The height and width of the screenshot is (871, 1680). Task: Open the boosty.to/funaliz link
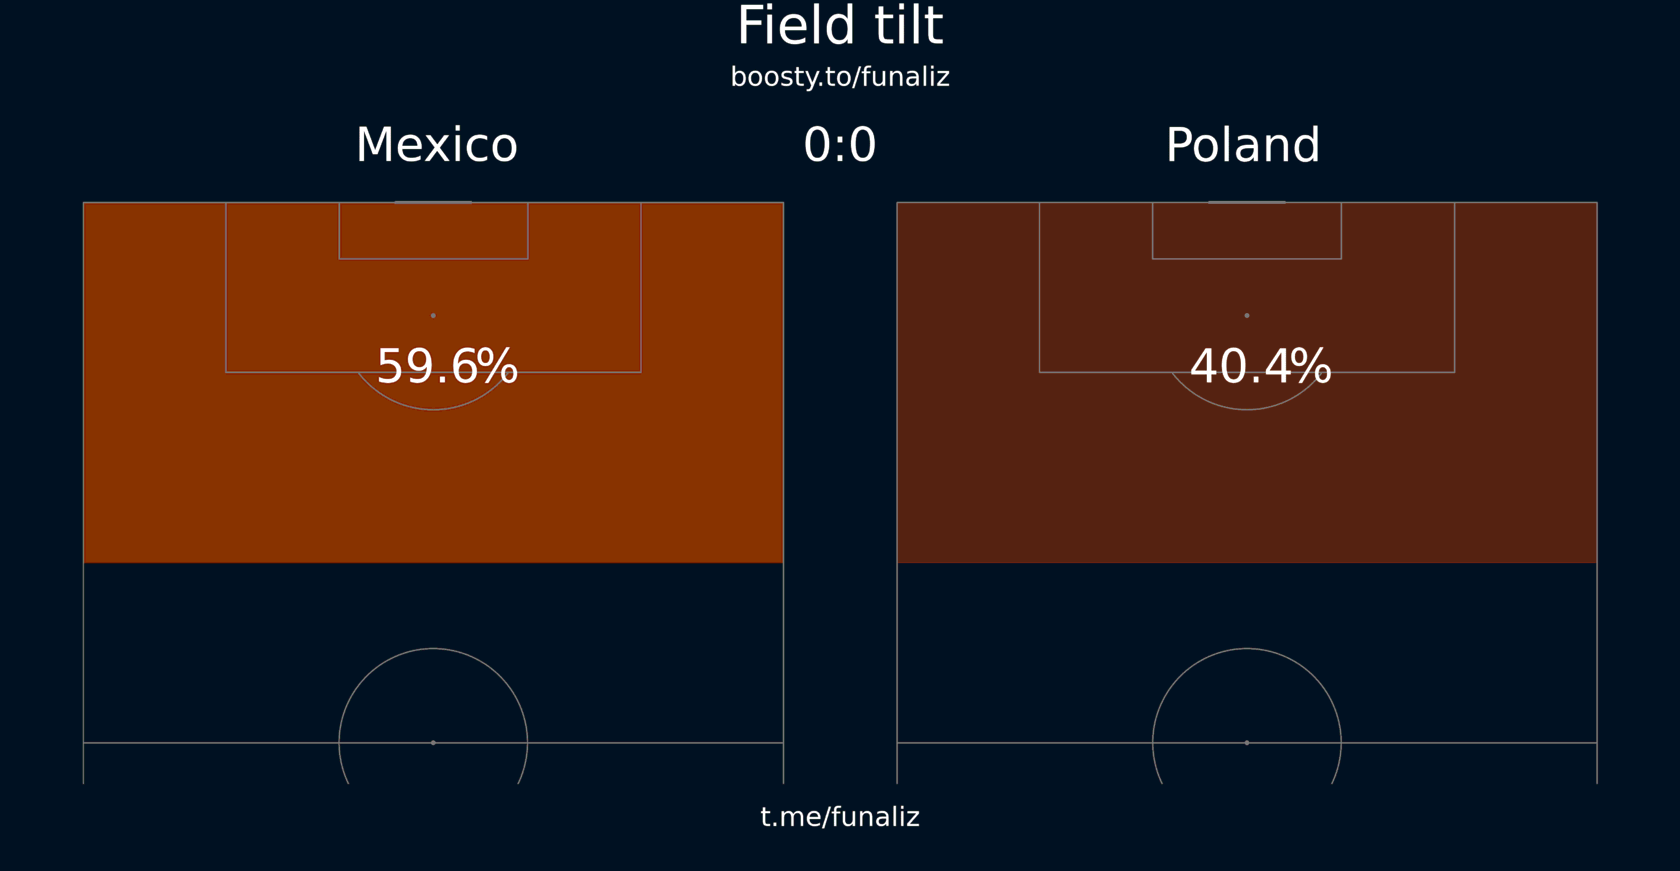tap(840, 77)
